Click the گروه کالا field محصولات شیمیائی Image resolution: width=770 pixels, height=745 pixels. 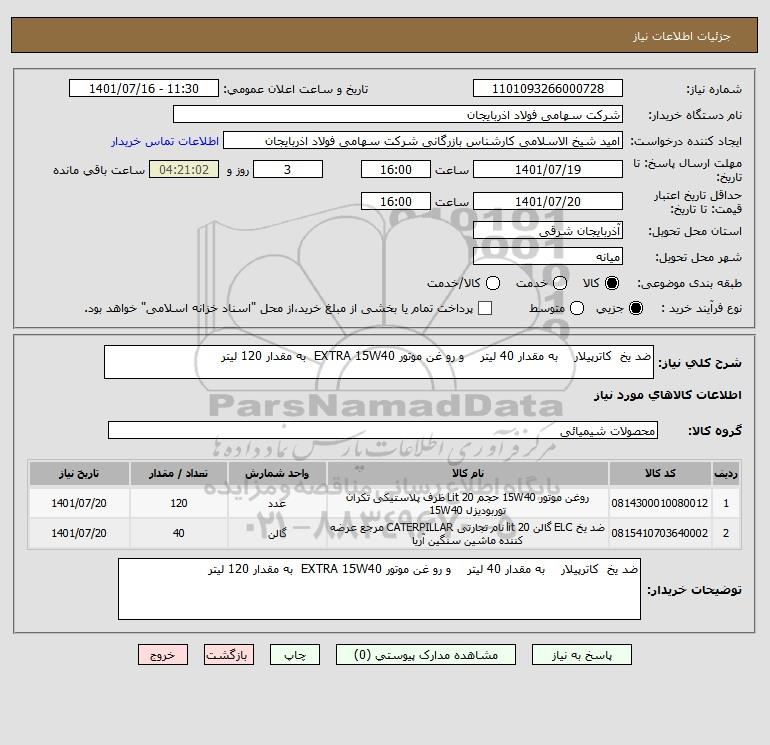(383, 430)
